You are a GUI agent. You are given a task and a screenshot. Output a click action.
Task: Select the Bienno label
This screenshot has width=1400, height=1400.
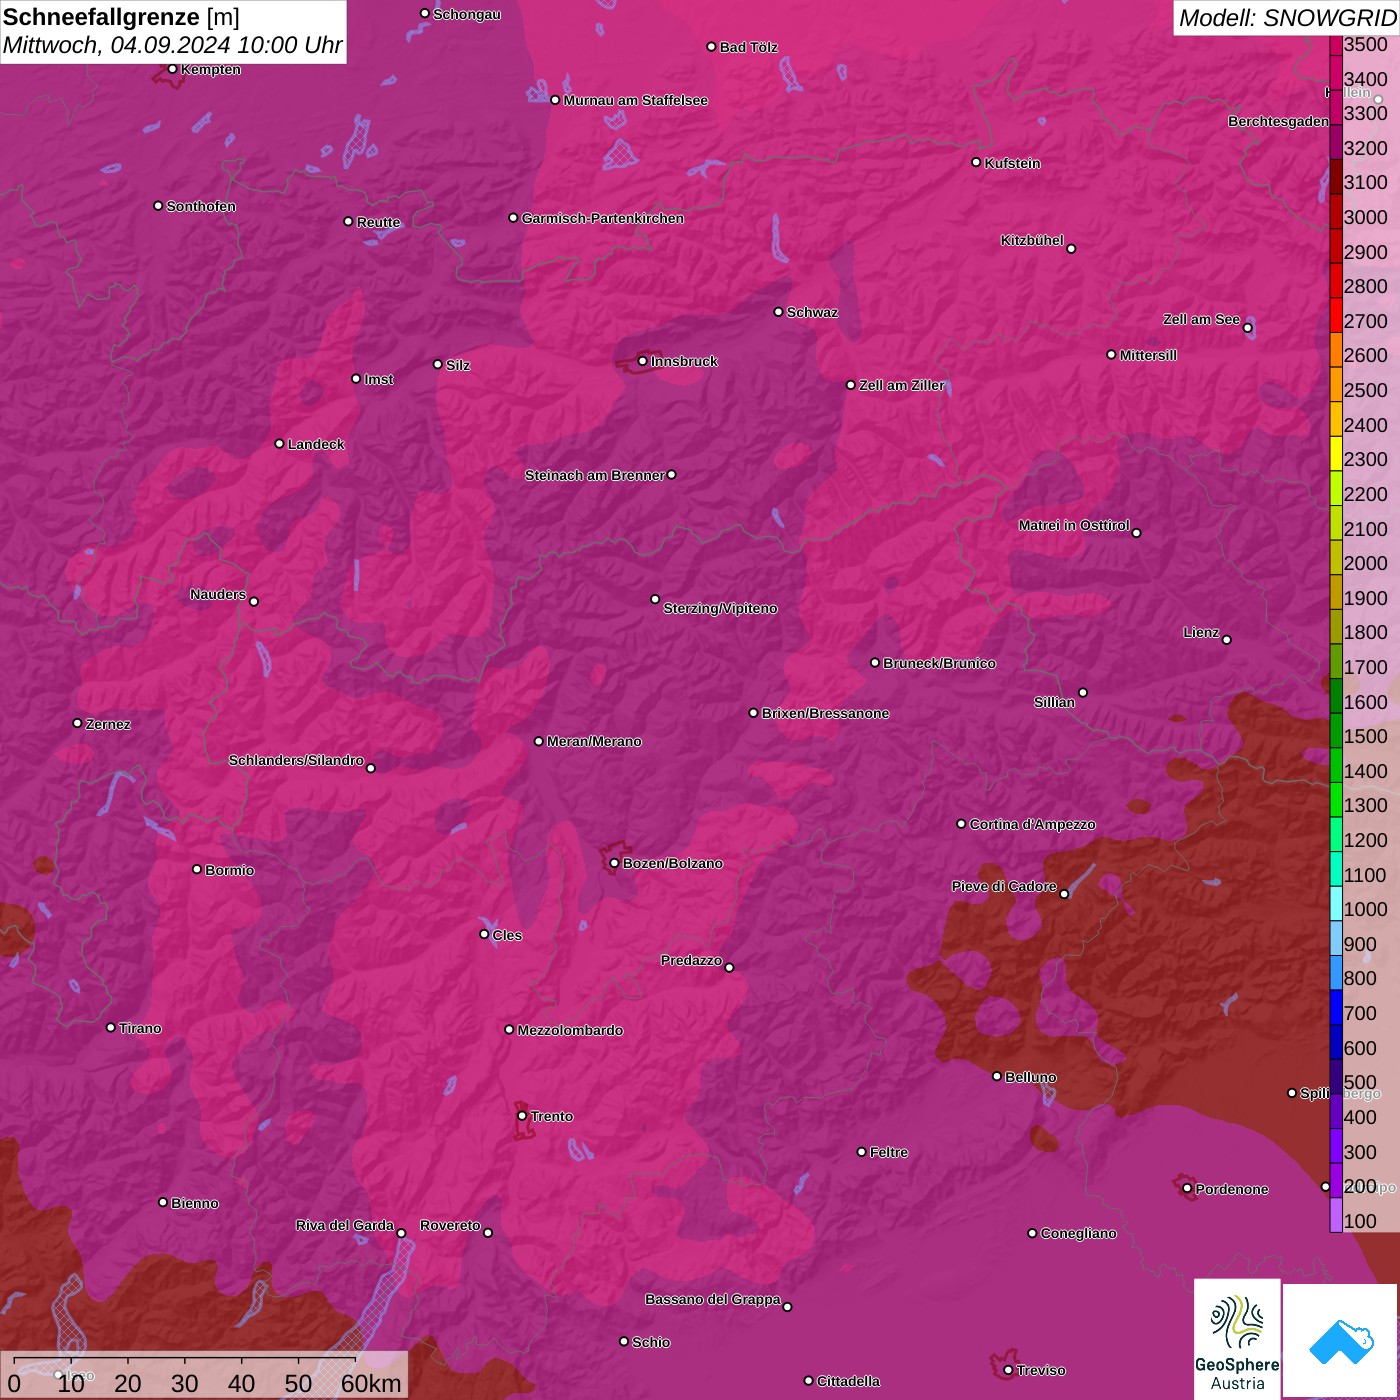pyautogui.click(x=195, y=1203)
